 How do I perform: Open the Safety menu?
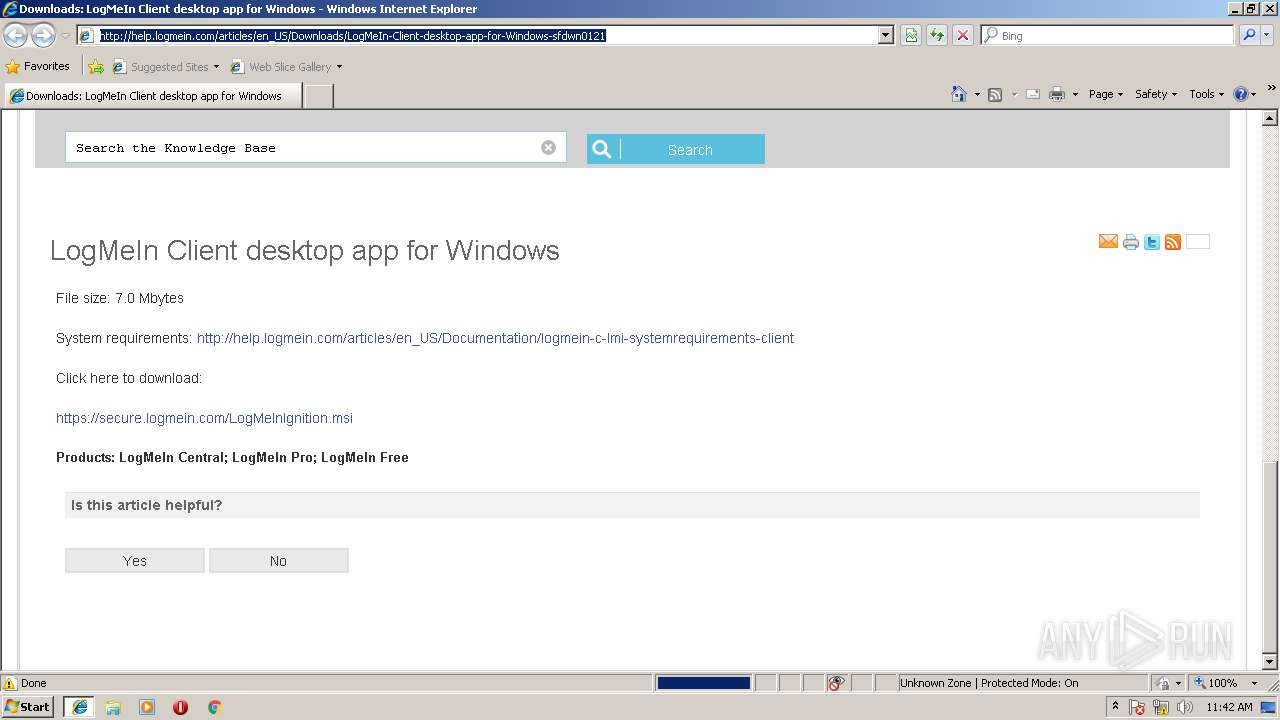1156,94
